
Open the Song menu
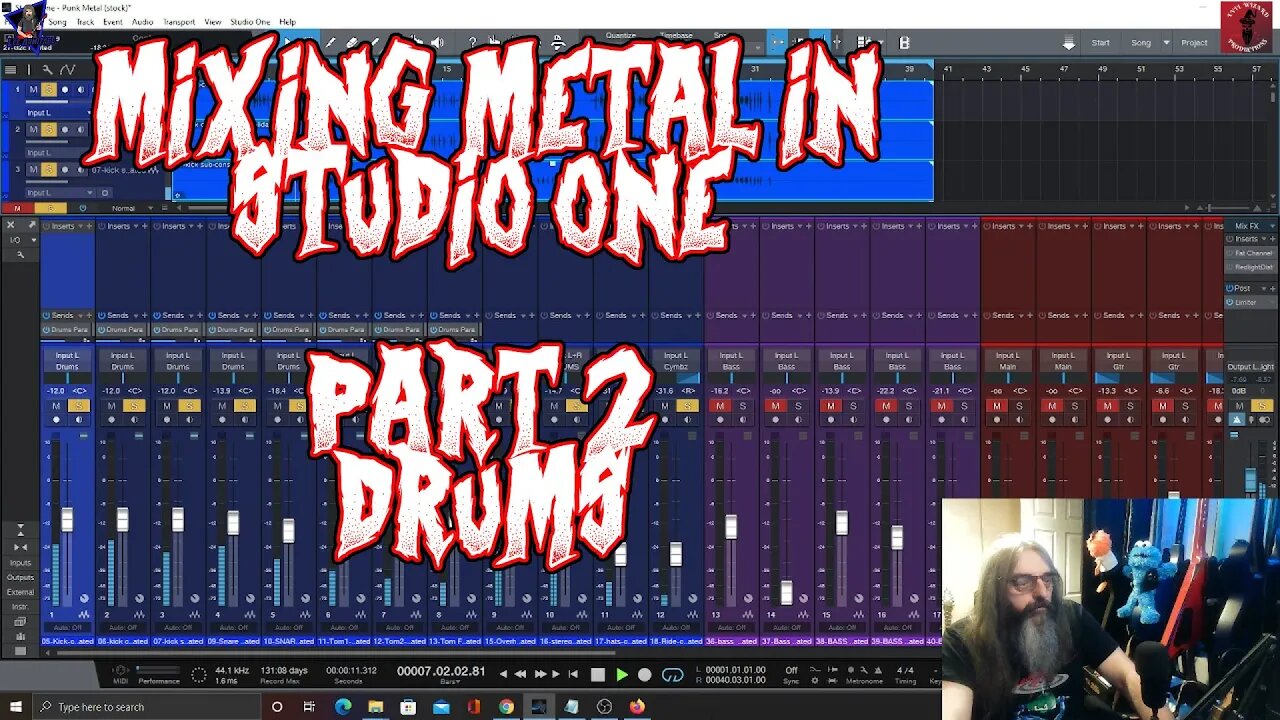(58, 21)
